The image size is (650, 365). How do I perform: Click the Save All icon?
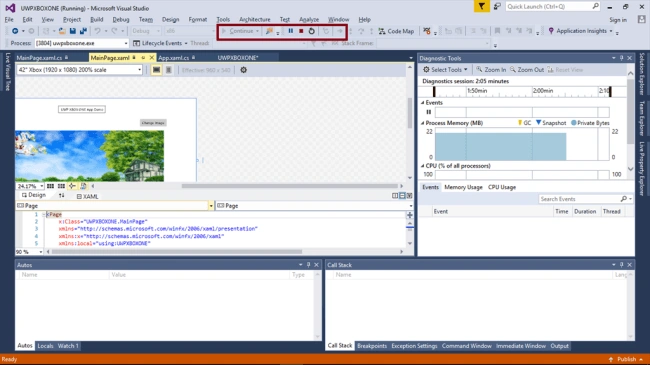pos(83,31)
